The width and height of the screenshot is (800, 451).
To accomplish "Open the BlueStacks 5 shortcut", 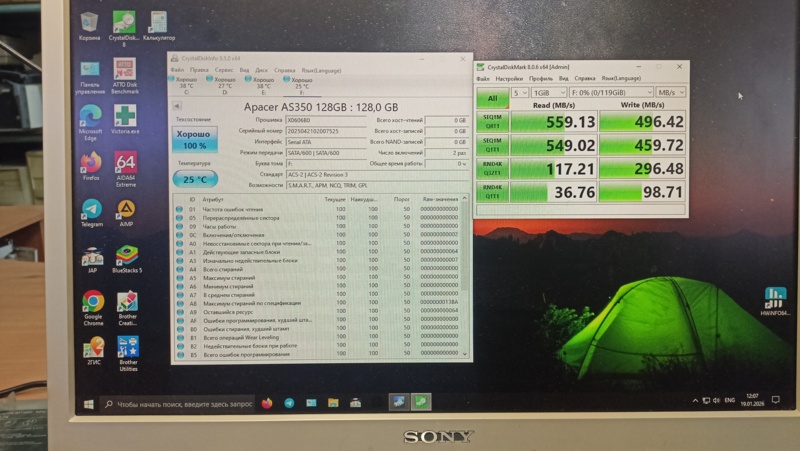I will coord(127,259).
